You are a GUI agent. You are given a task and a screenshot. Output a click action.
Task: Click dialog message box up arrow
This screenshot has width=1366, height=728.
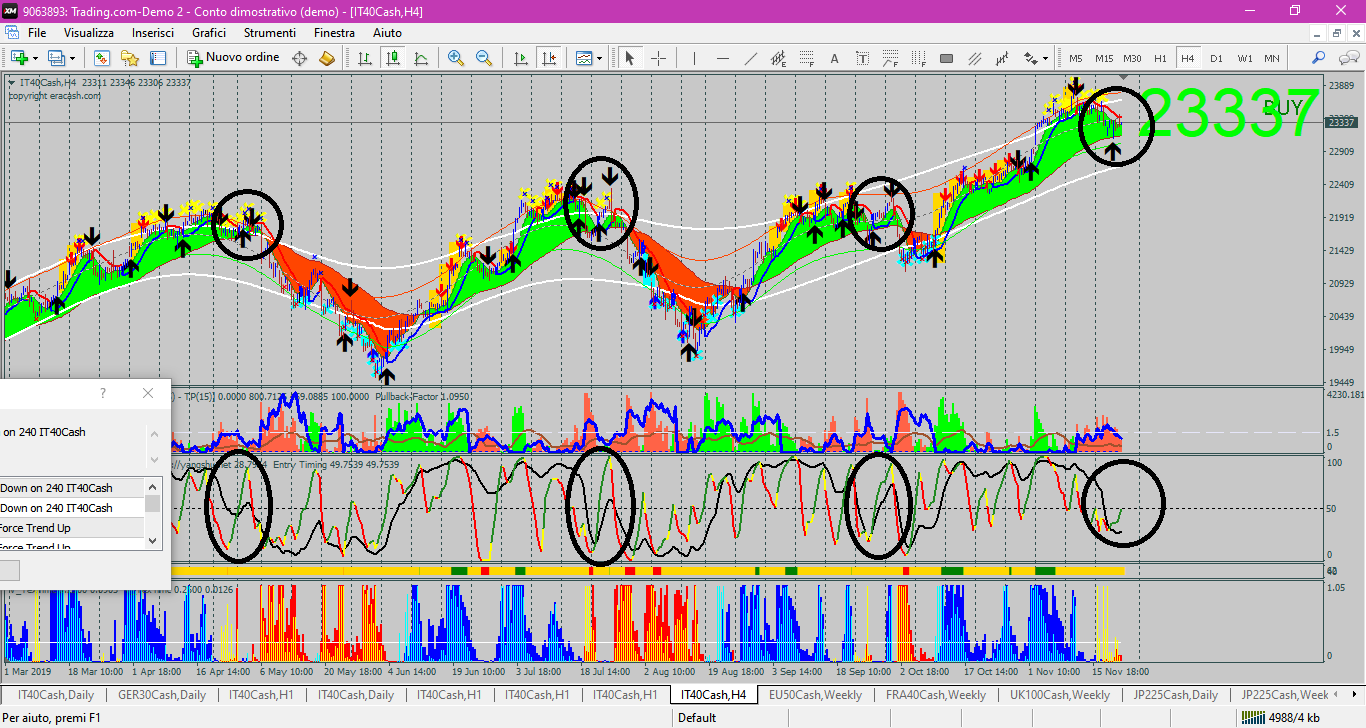tap(153, 433)
